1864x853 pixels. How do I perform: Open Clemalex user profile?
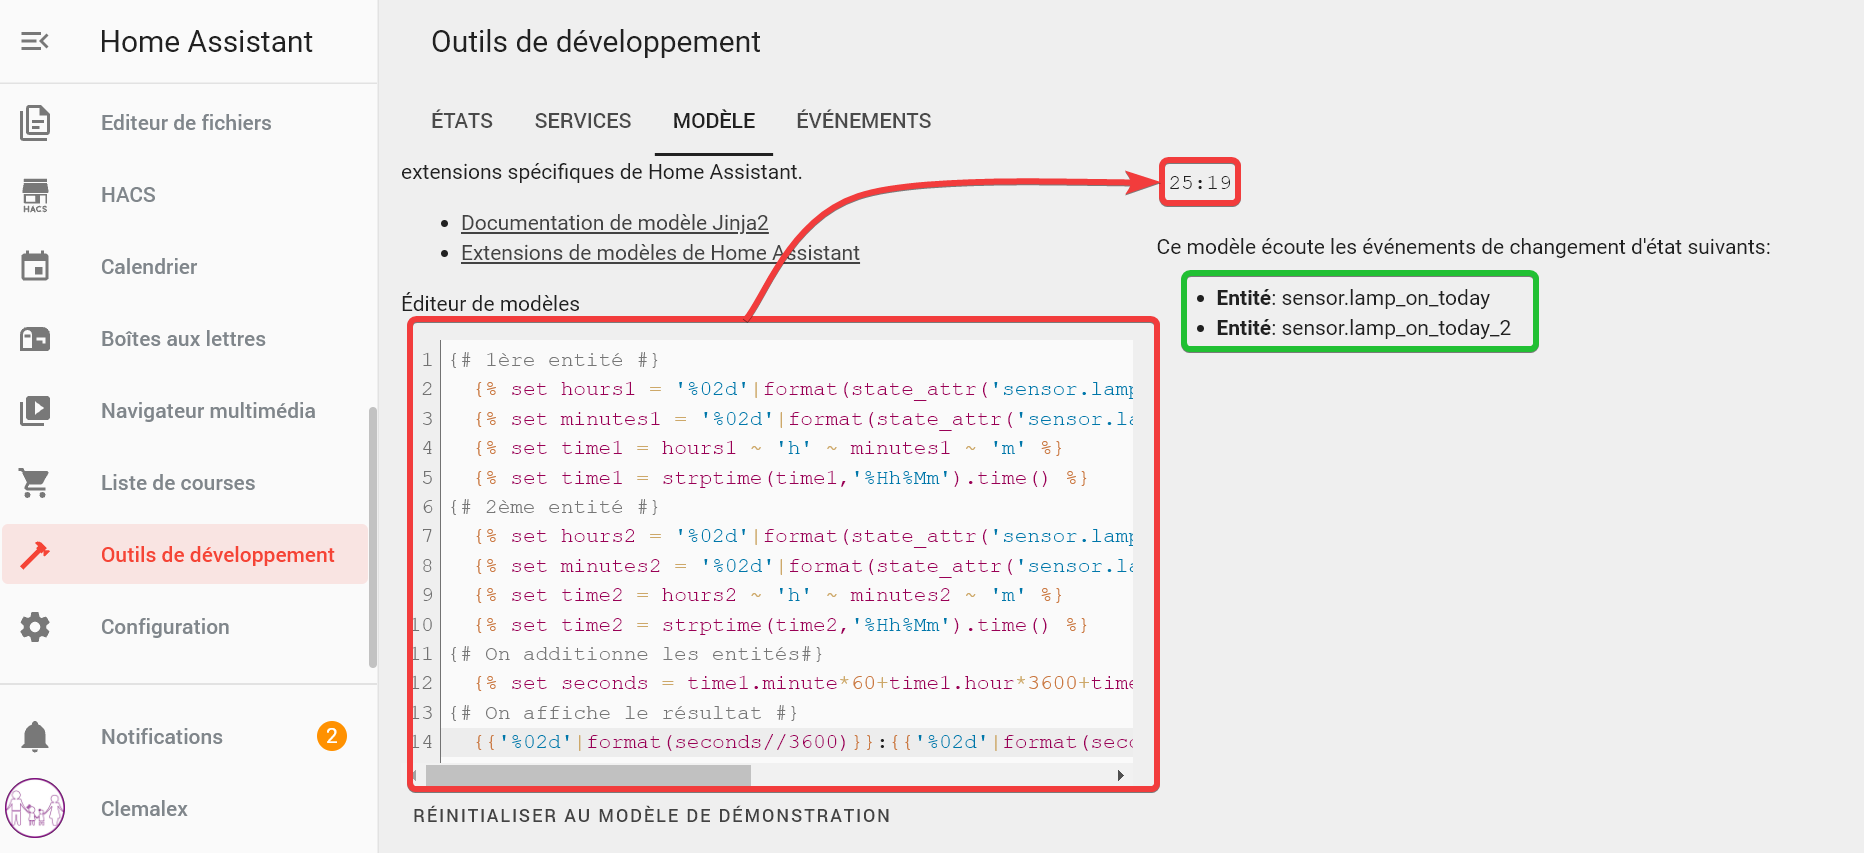coord(144,809)
